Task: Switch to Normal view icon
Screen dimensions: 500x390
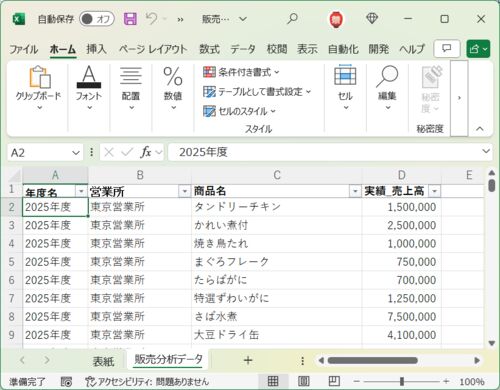Action: (x=273, y=381)
